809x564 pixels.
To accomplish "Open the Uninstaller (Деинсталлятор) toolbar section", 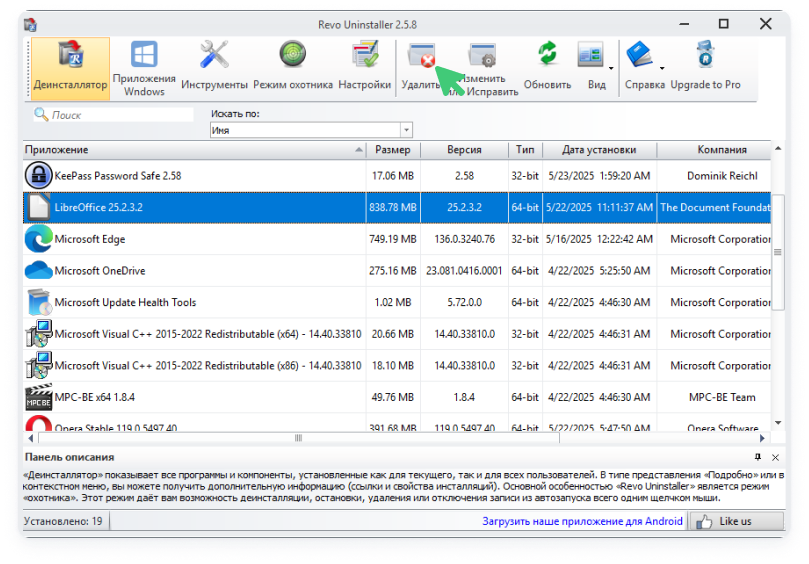I will [70, 67].
